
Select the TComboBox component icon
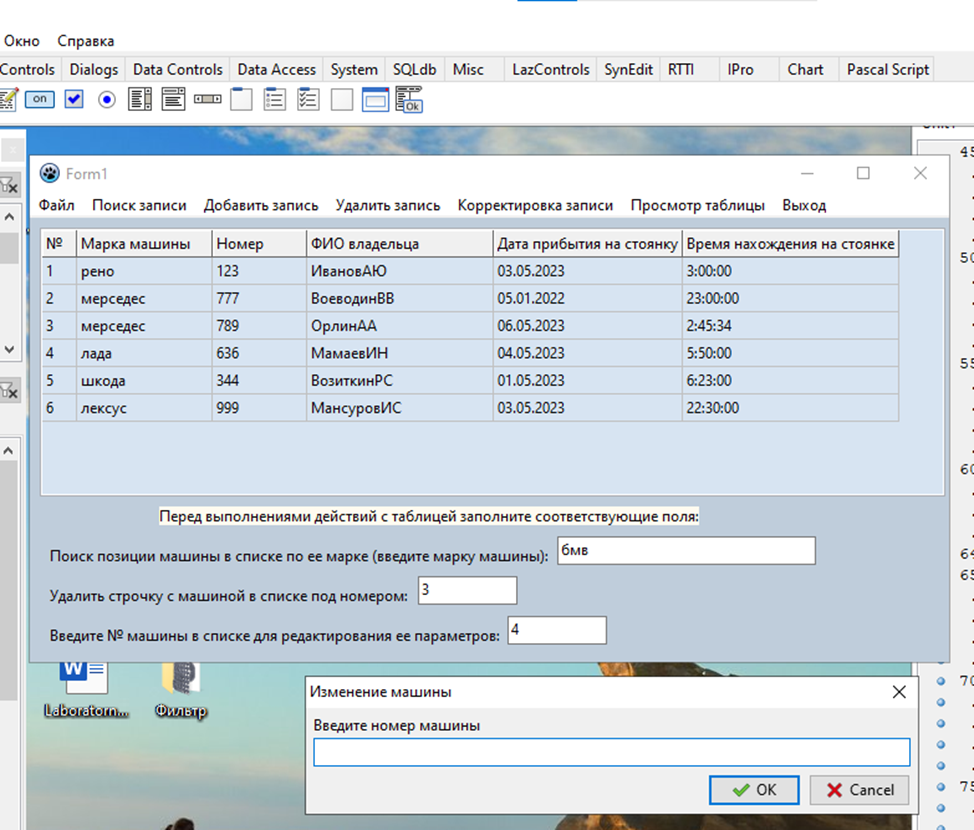tap(174, 99)
